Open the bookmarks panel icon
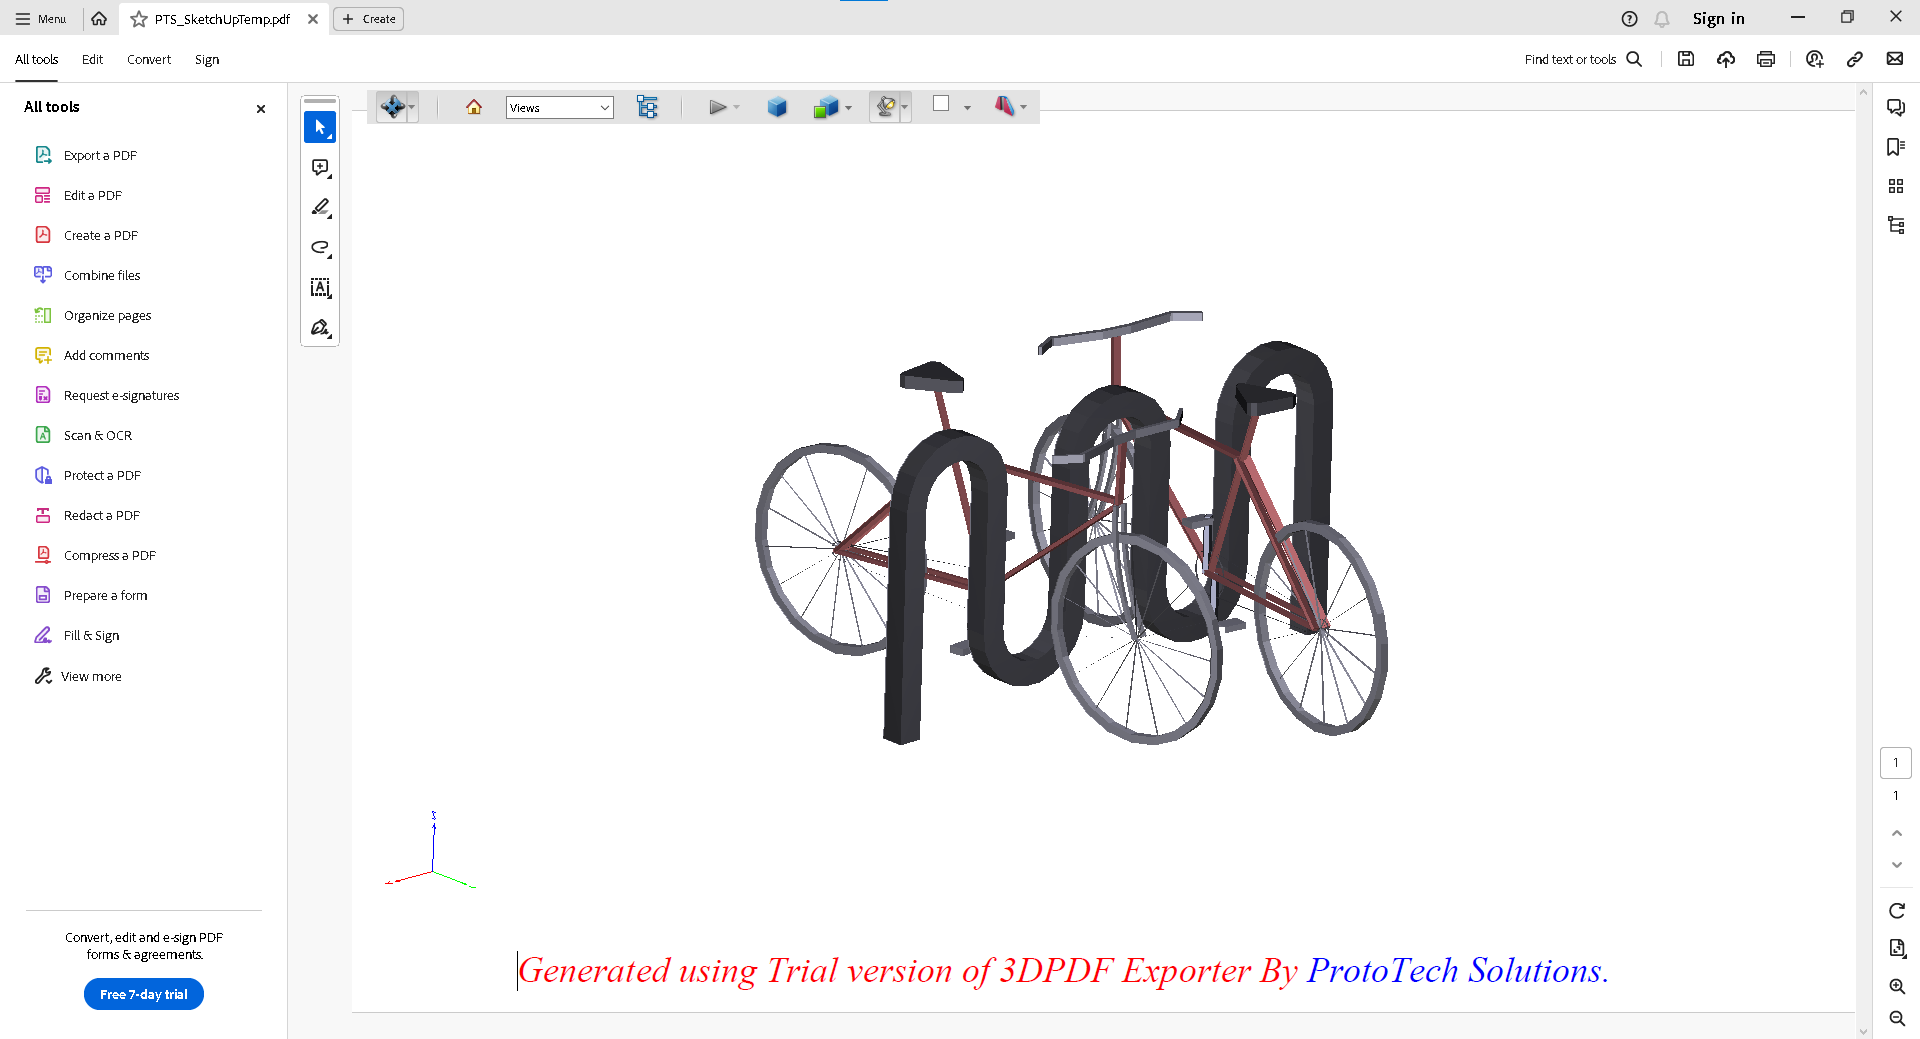Viewport: 1920px width, 1039px height. pyautogui.click(x=1895, y=147)
